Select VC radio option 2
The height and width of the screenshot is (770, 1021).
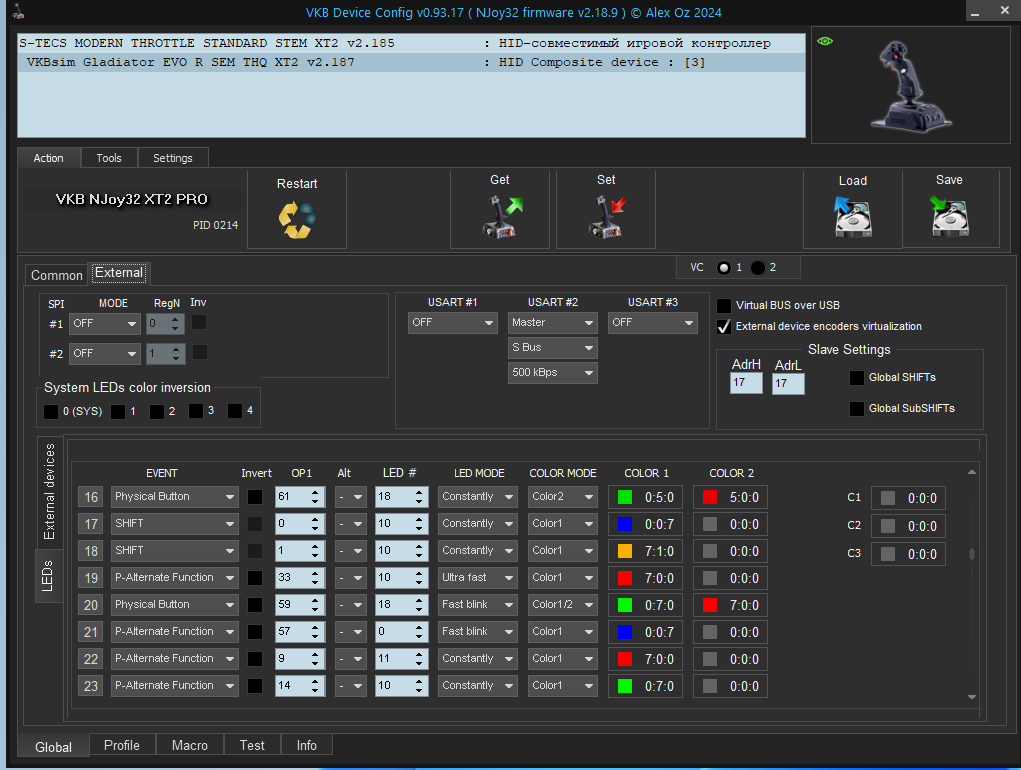[x=758, y=268]
